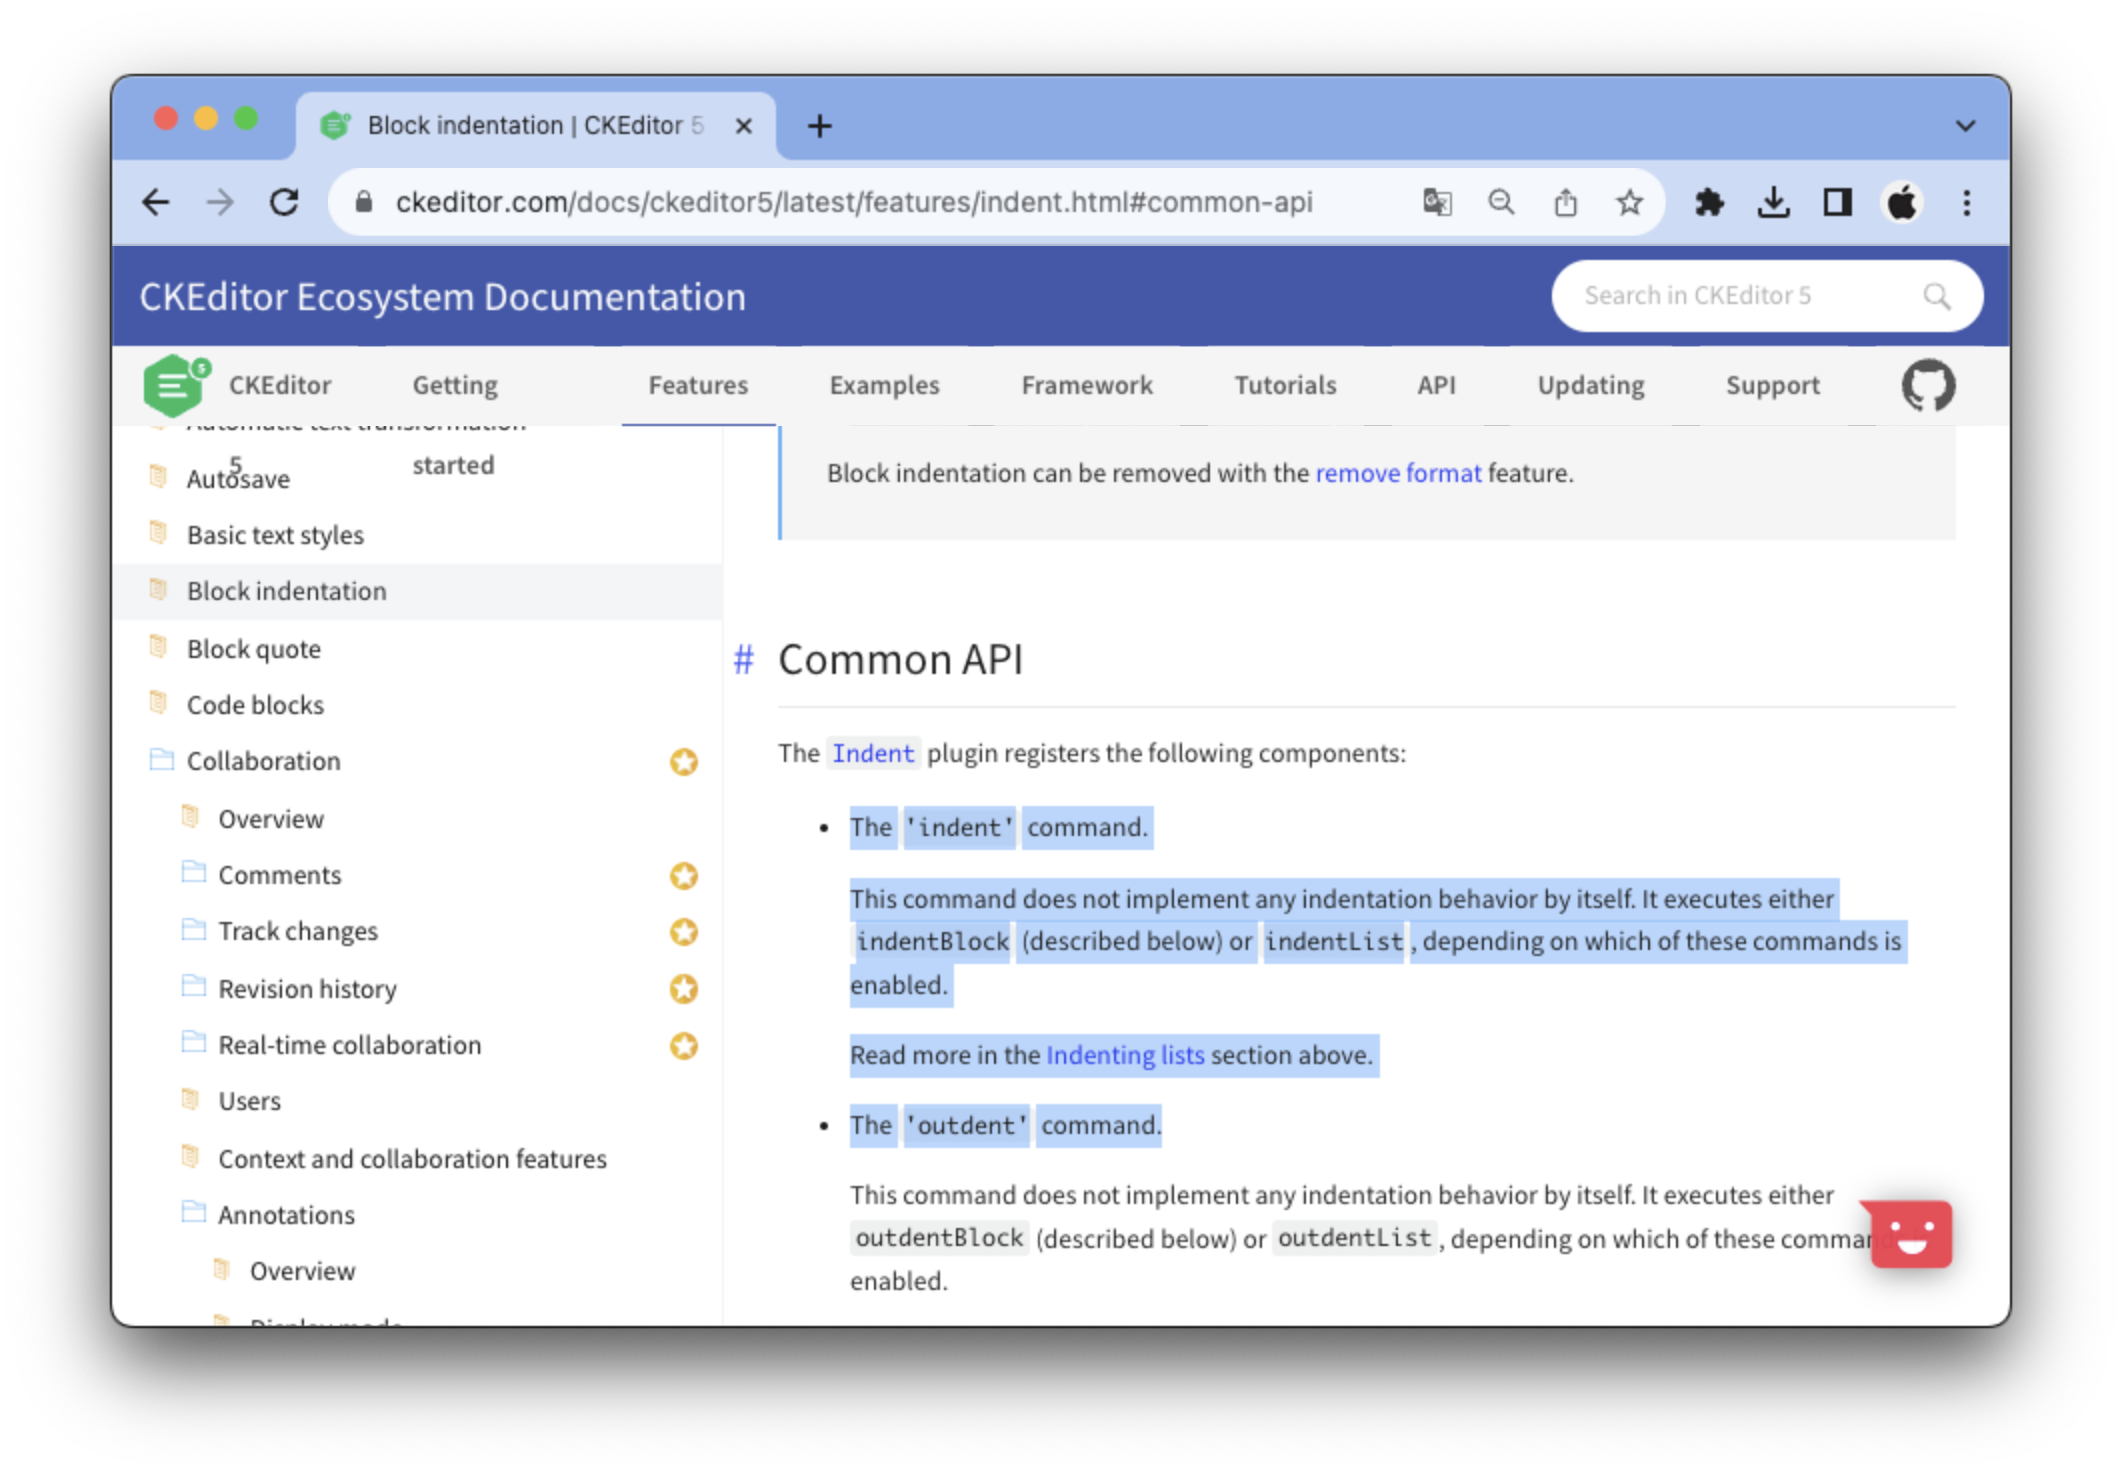
Task: Open the Indenting lists link
Action: point(1124,1055)
